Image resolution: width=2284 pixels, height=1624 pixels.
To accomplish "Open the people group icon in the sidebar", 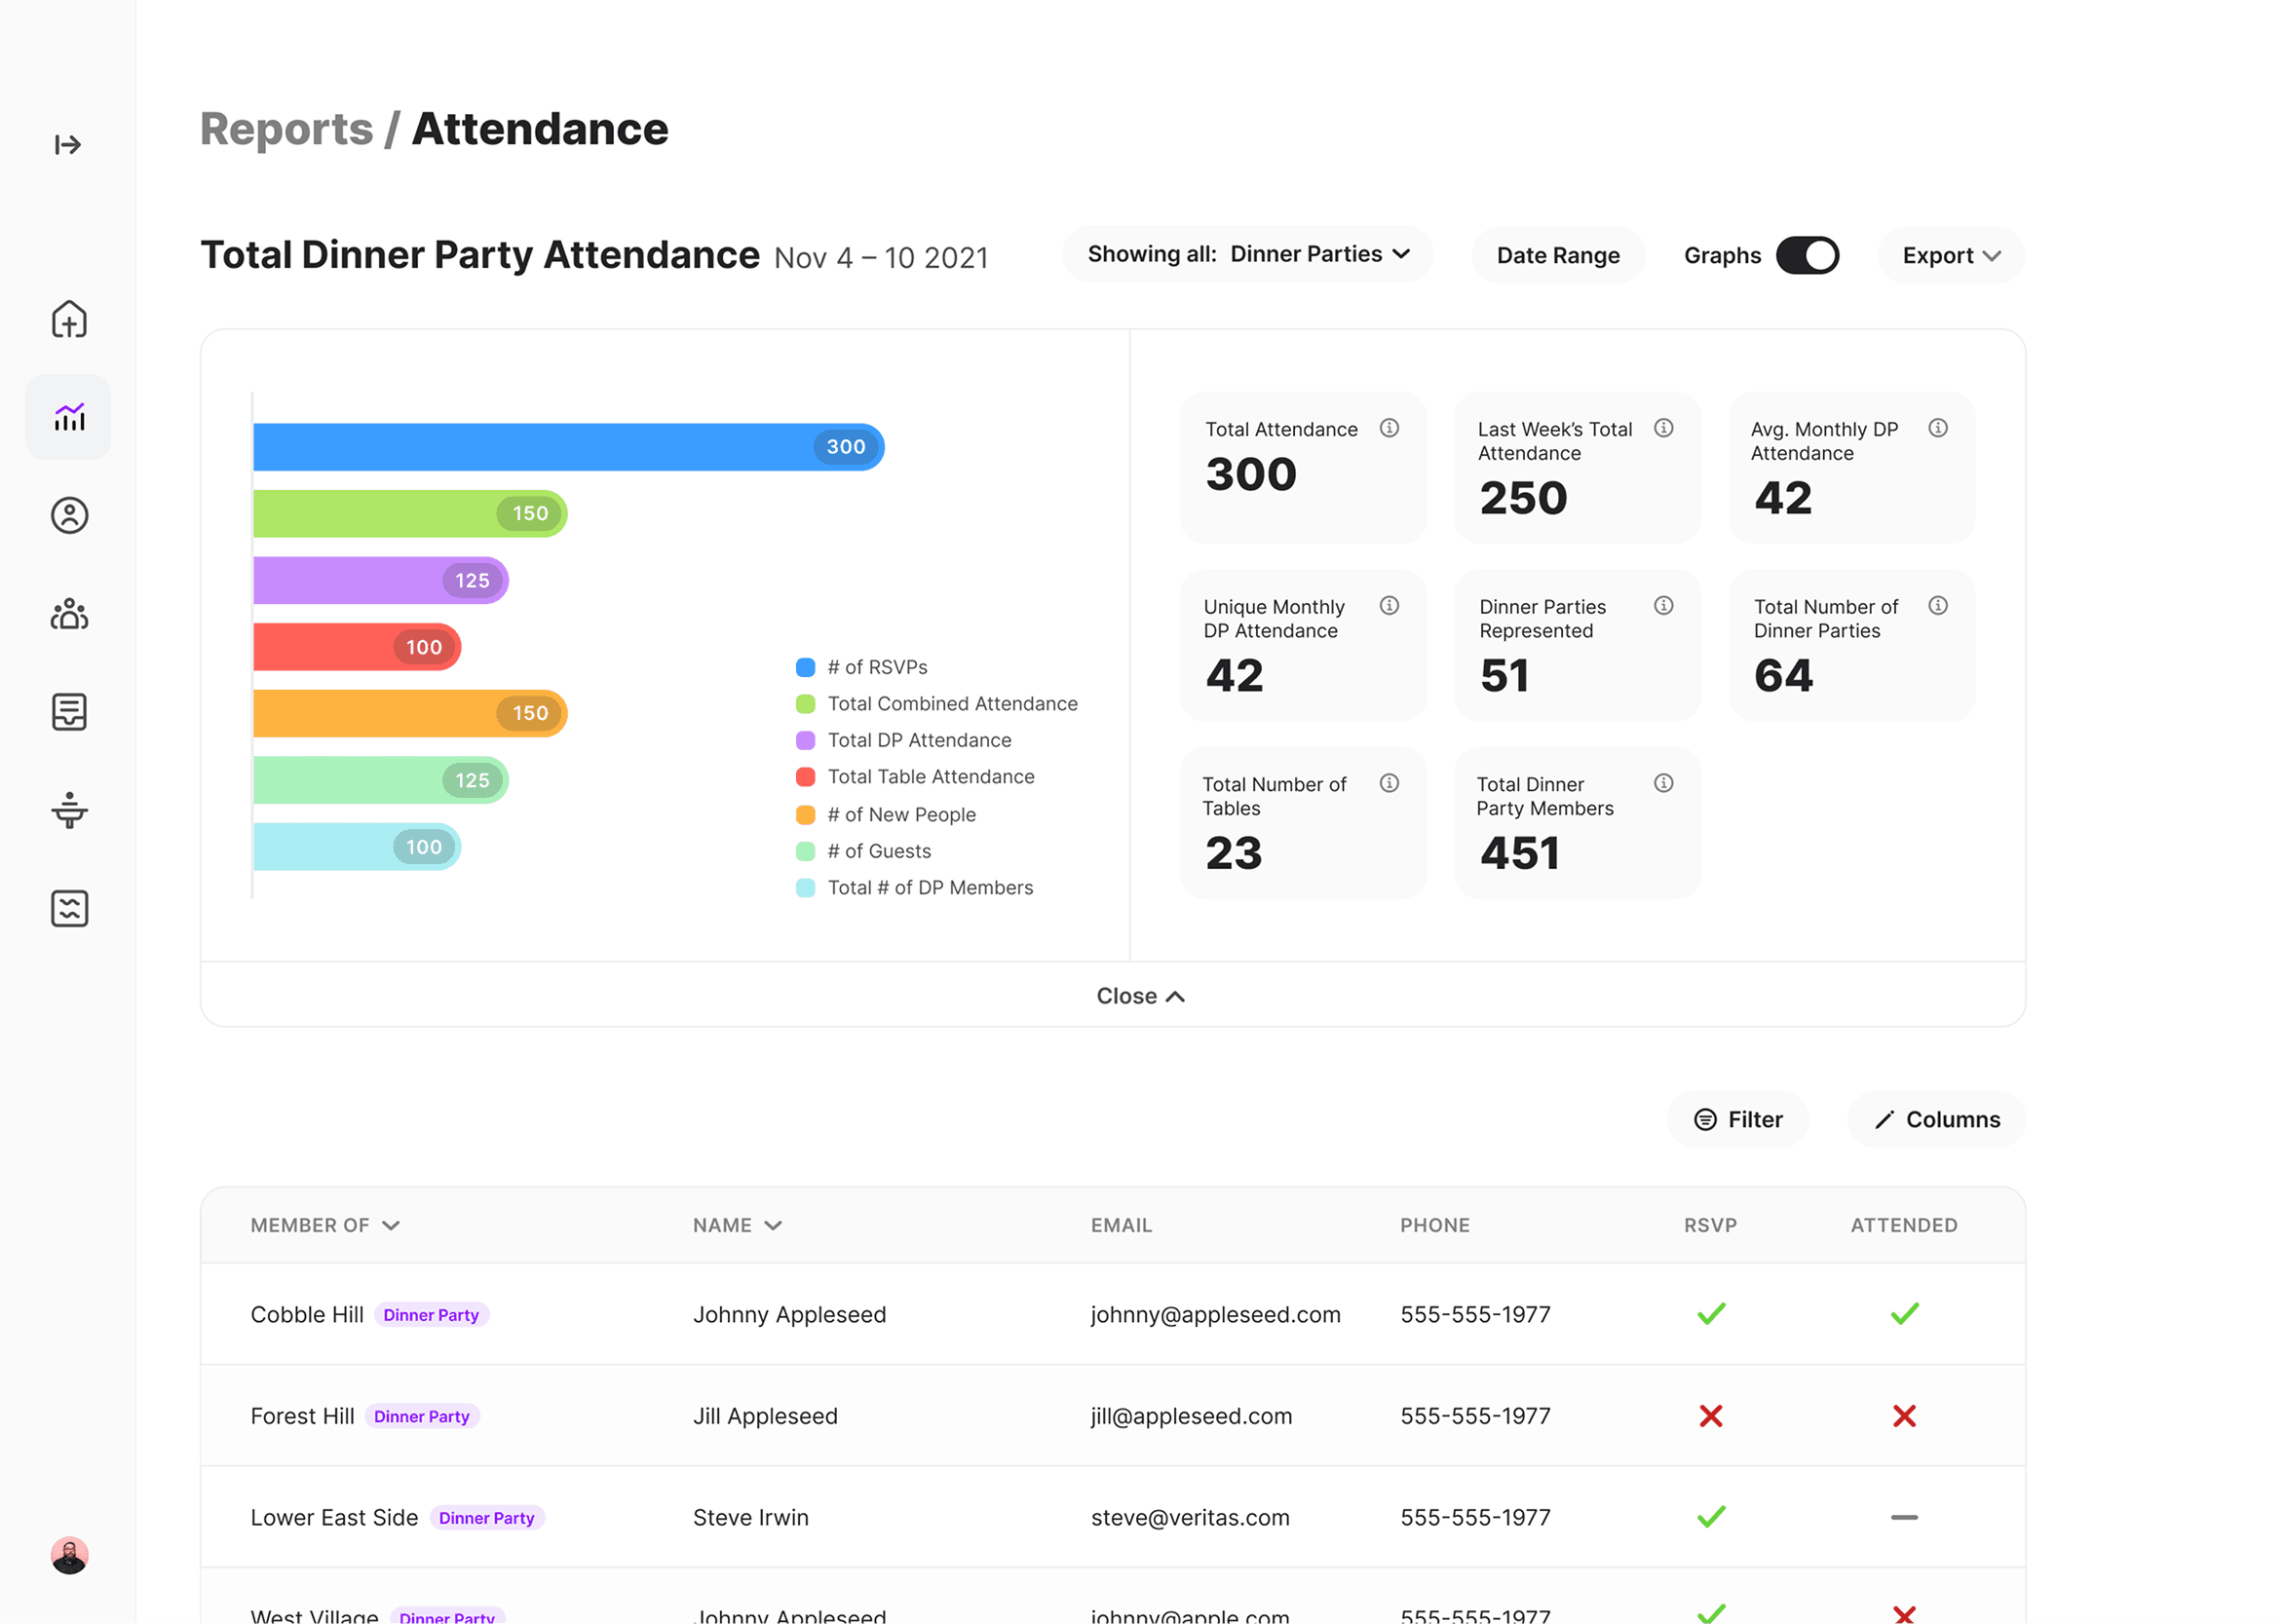I will (x=69, y=613).
